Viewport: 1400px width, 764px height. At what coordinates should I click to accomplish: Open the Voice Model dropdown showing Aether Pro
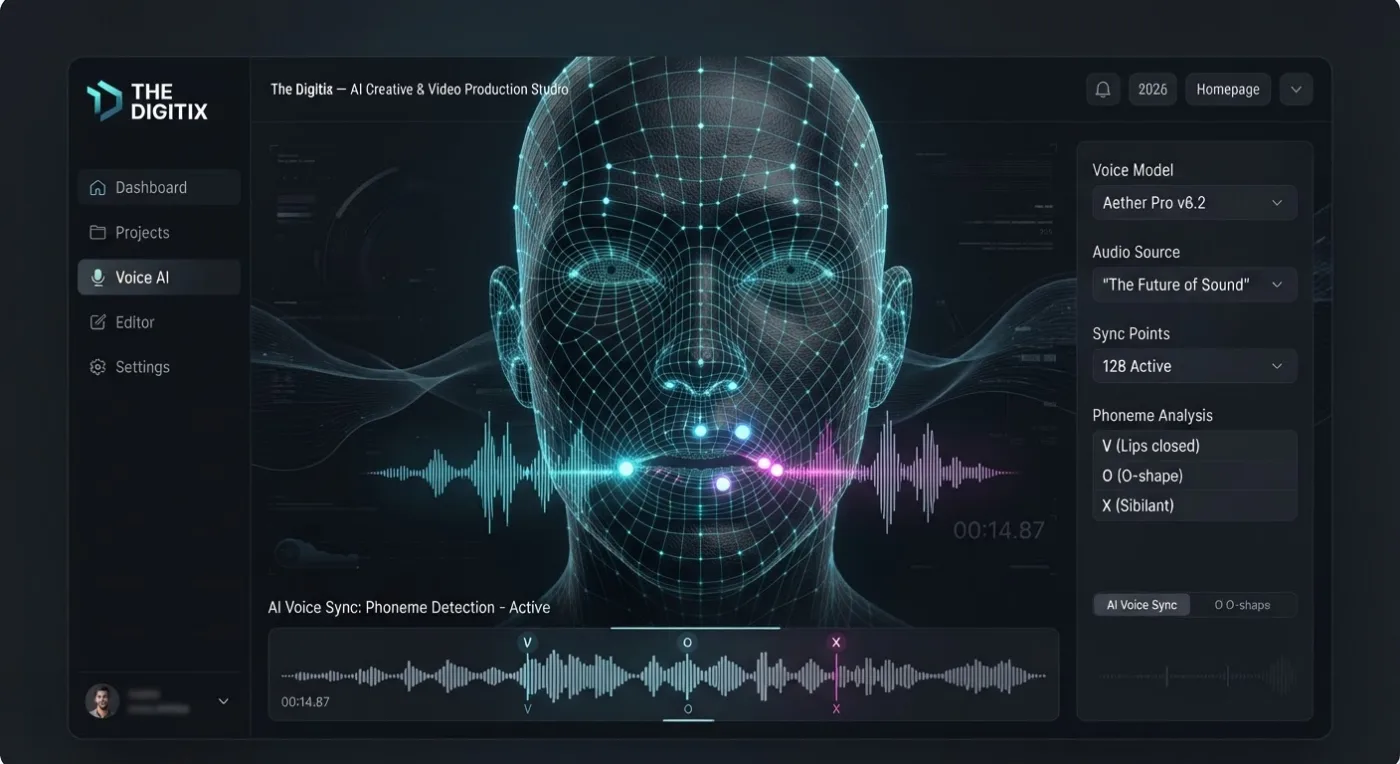pos(1194,202)
